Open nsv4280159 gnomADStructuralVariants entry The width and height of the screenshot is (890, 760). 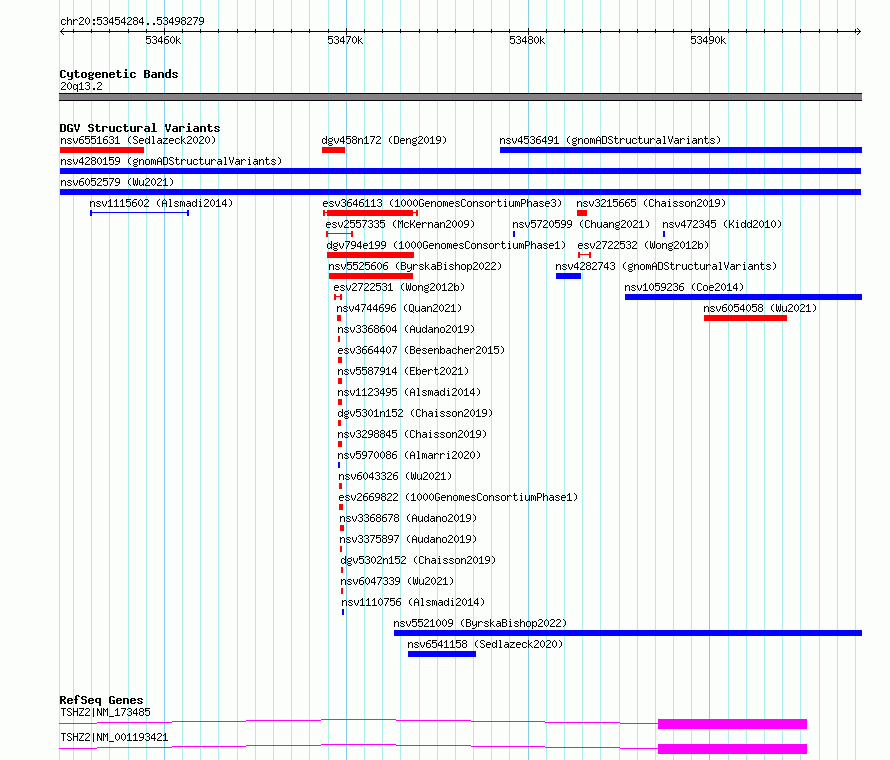[171, 161]
